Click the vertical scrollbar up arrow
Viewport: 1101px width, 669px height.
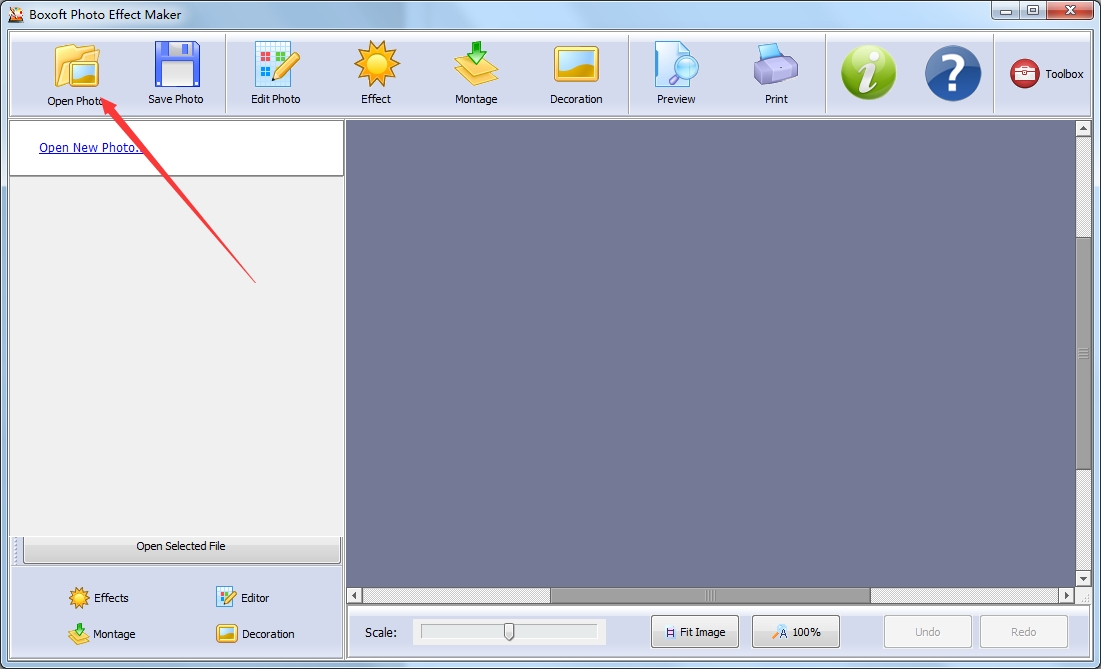(x=1083, y=128)
